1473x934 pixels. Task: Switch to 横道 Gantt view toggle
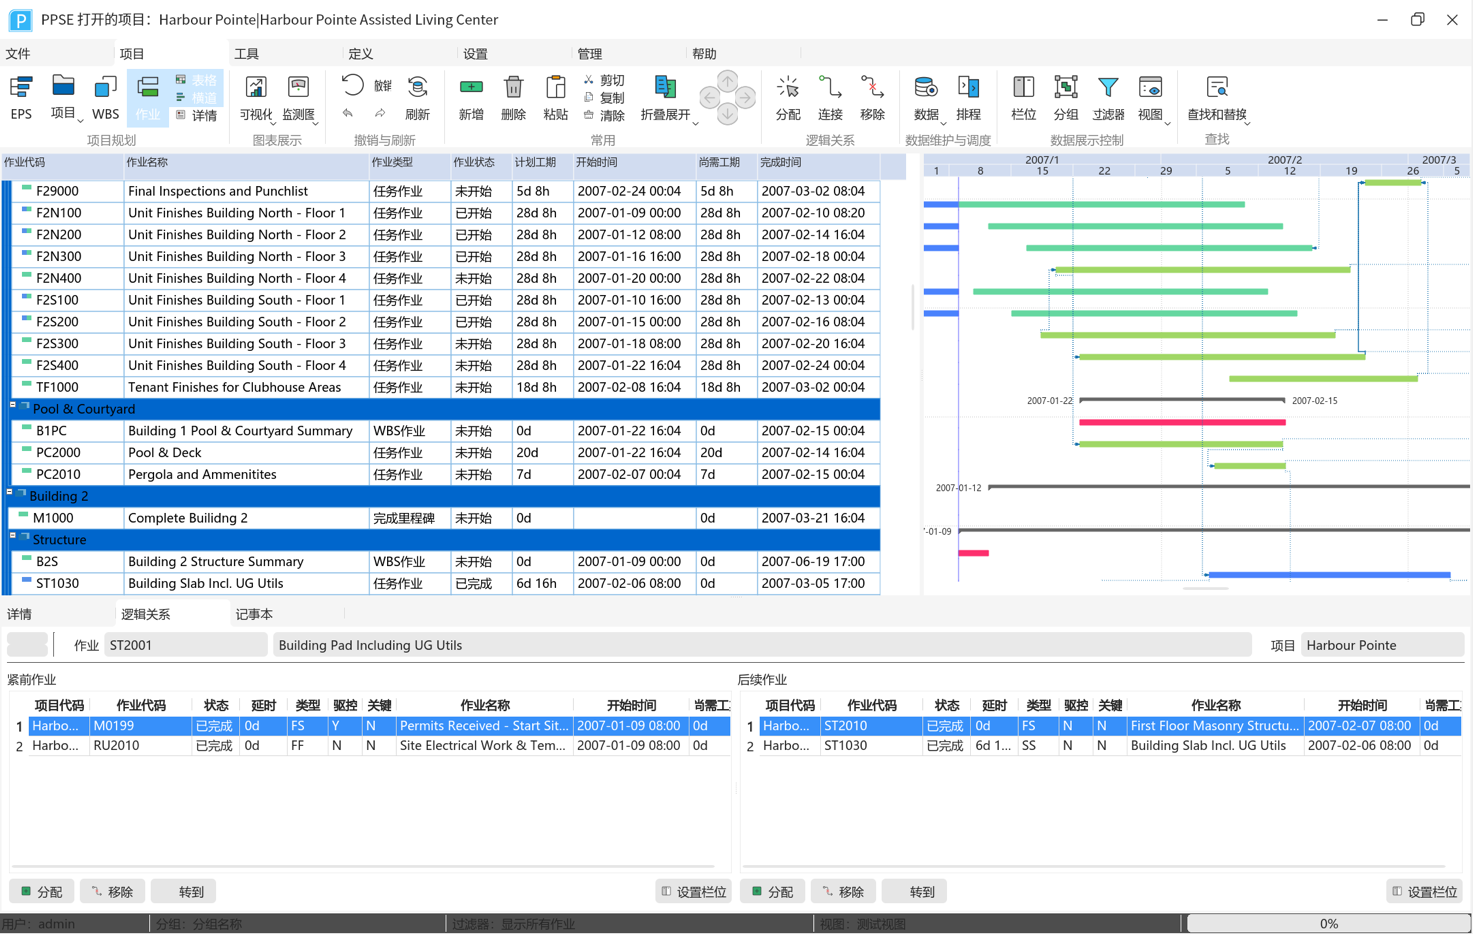[196, 98]
